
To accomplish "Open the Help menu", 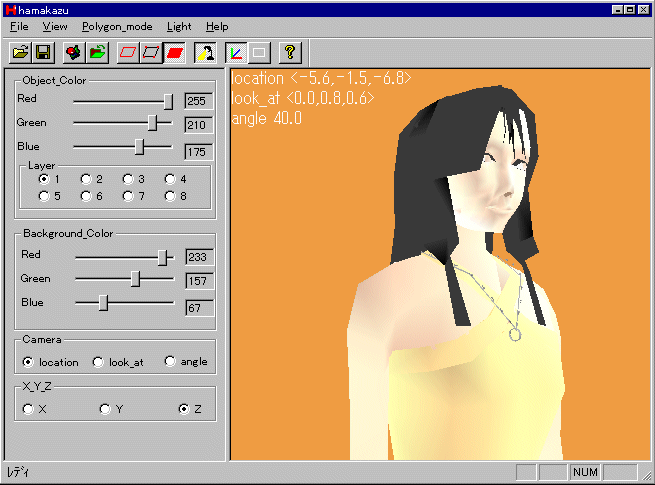I will point(217,27).
